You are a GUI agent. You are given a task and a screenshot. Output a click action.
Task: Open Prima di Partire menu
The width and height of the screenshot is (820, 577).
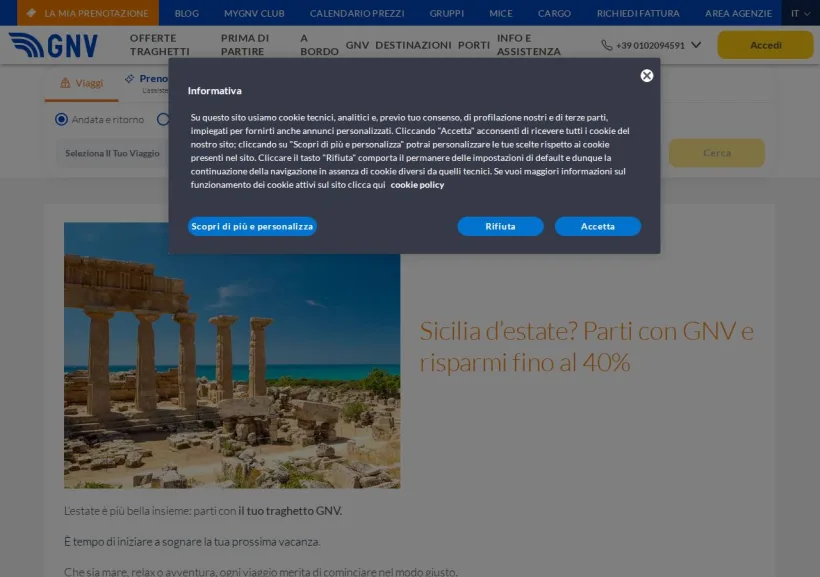click(x=245, y=45)
